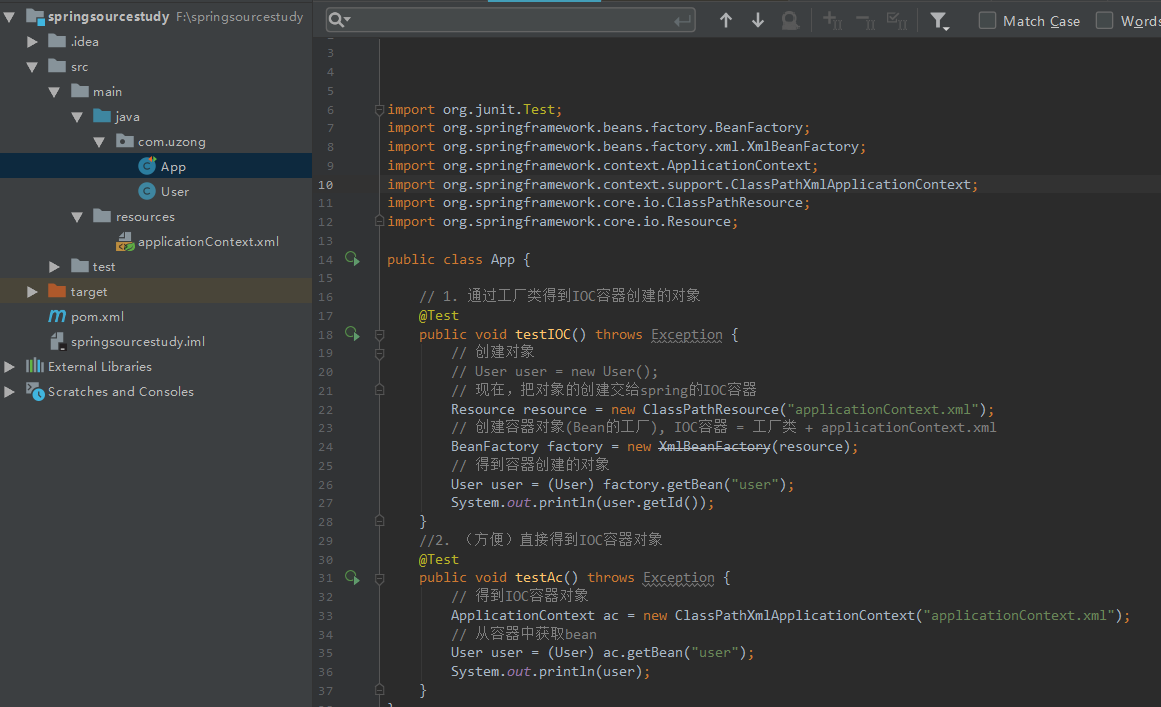Screen dimensions: 1161x707
Task: Click the find in selection icon
Action: (790, 21)
